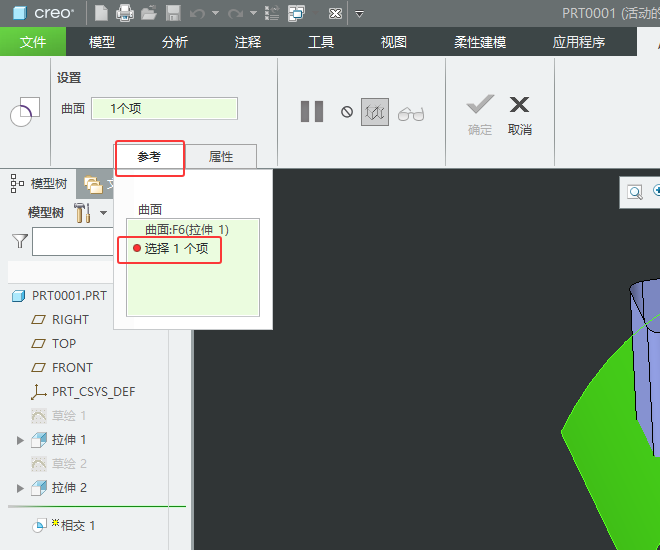Screen dimensions: 660x550
Task: Click the refit magnifier icon in graphics toolbar
Action: click(x=635, y=192)
